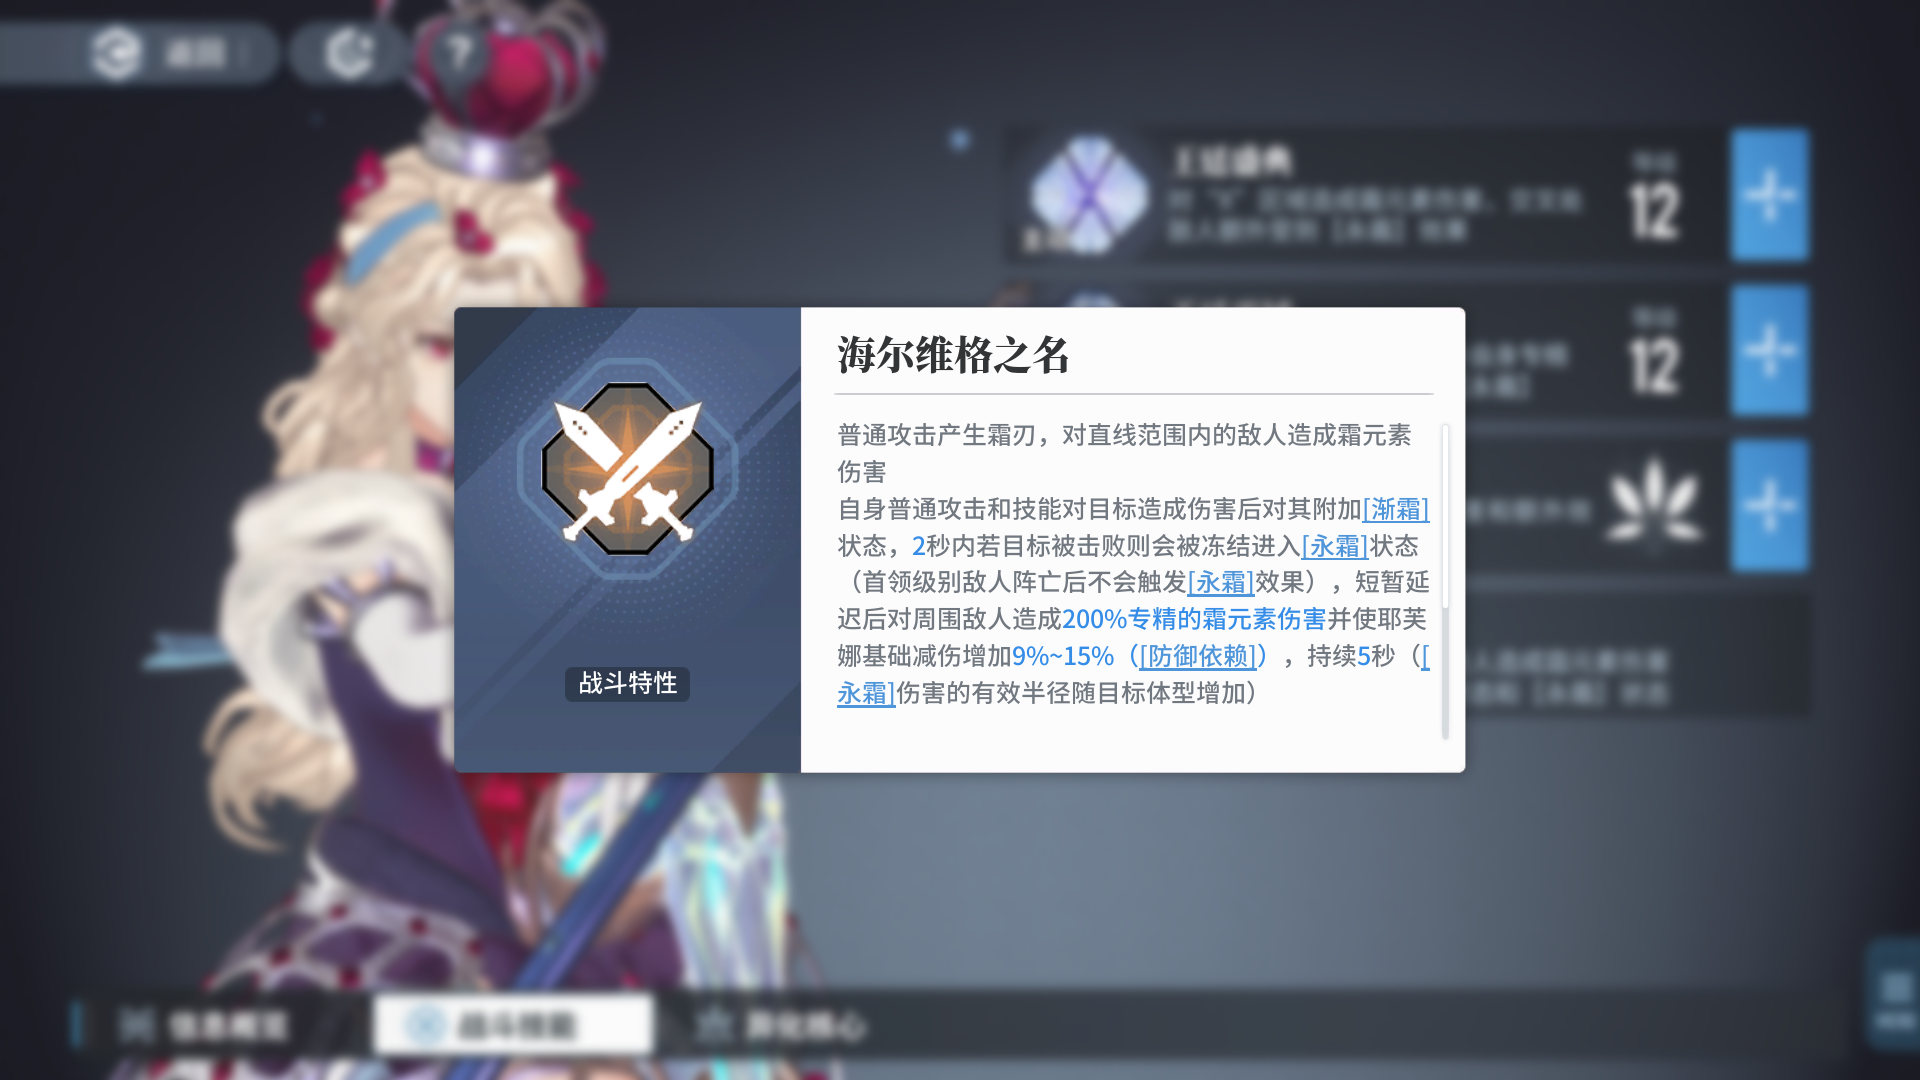
Task: Open the [渐霜] keyword link
Action: coord(1396,509)
